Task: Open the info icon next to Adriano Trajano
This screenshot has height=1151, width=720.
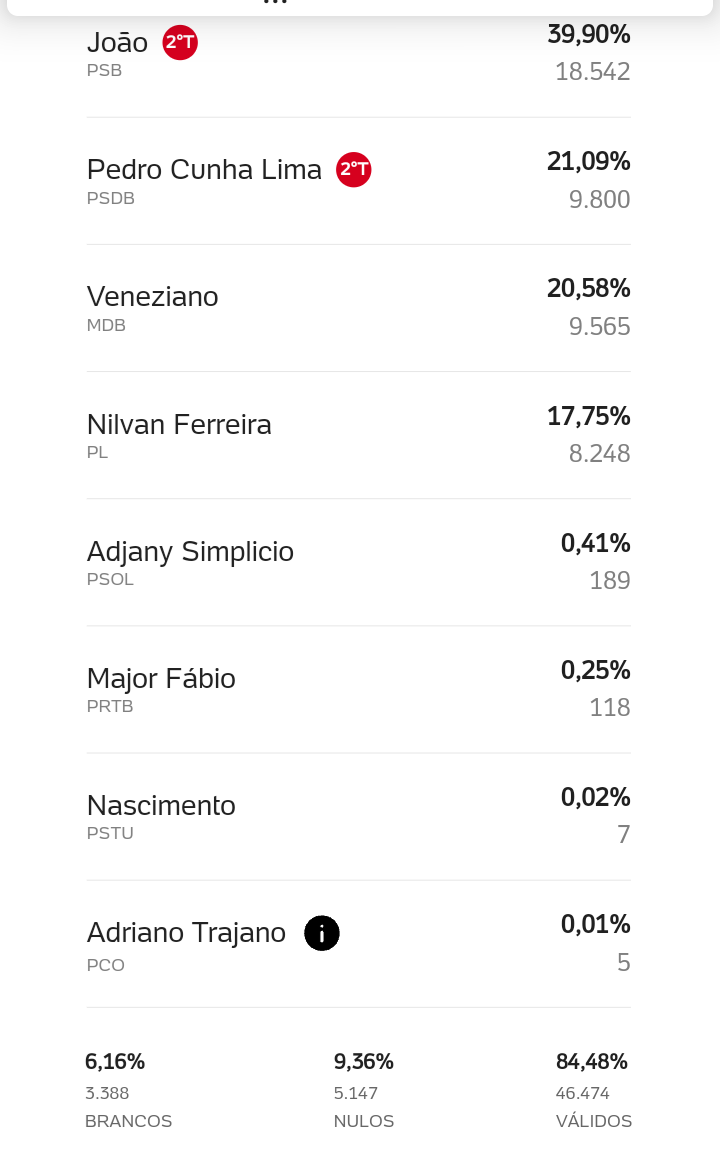Action: click(x=322, y=933)
